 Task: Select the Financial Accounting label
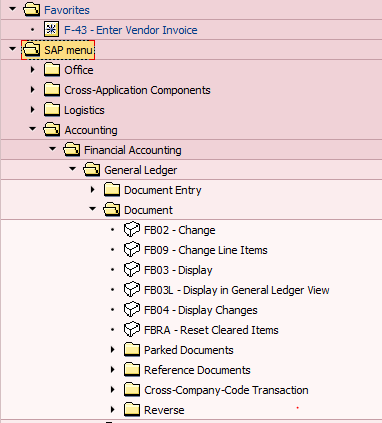(x=133, y=150)
